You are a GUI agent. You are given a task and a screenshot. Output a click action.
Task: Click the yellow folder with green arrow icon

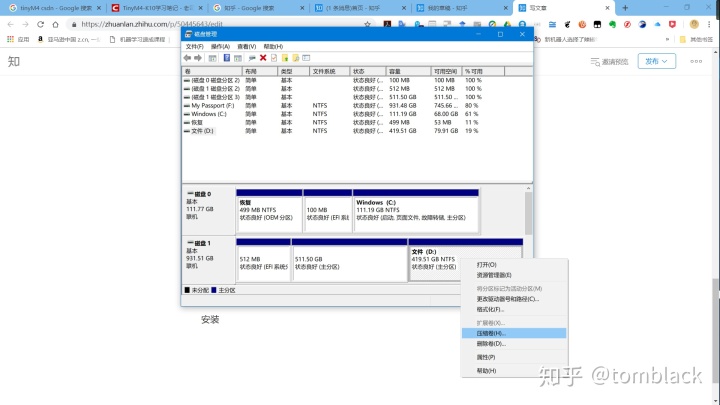tap(285, 58)
